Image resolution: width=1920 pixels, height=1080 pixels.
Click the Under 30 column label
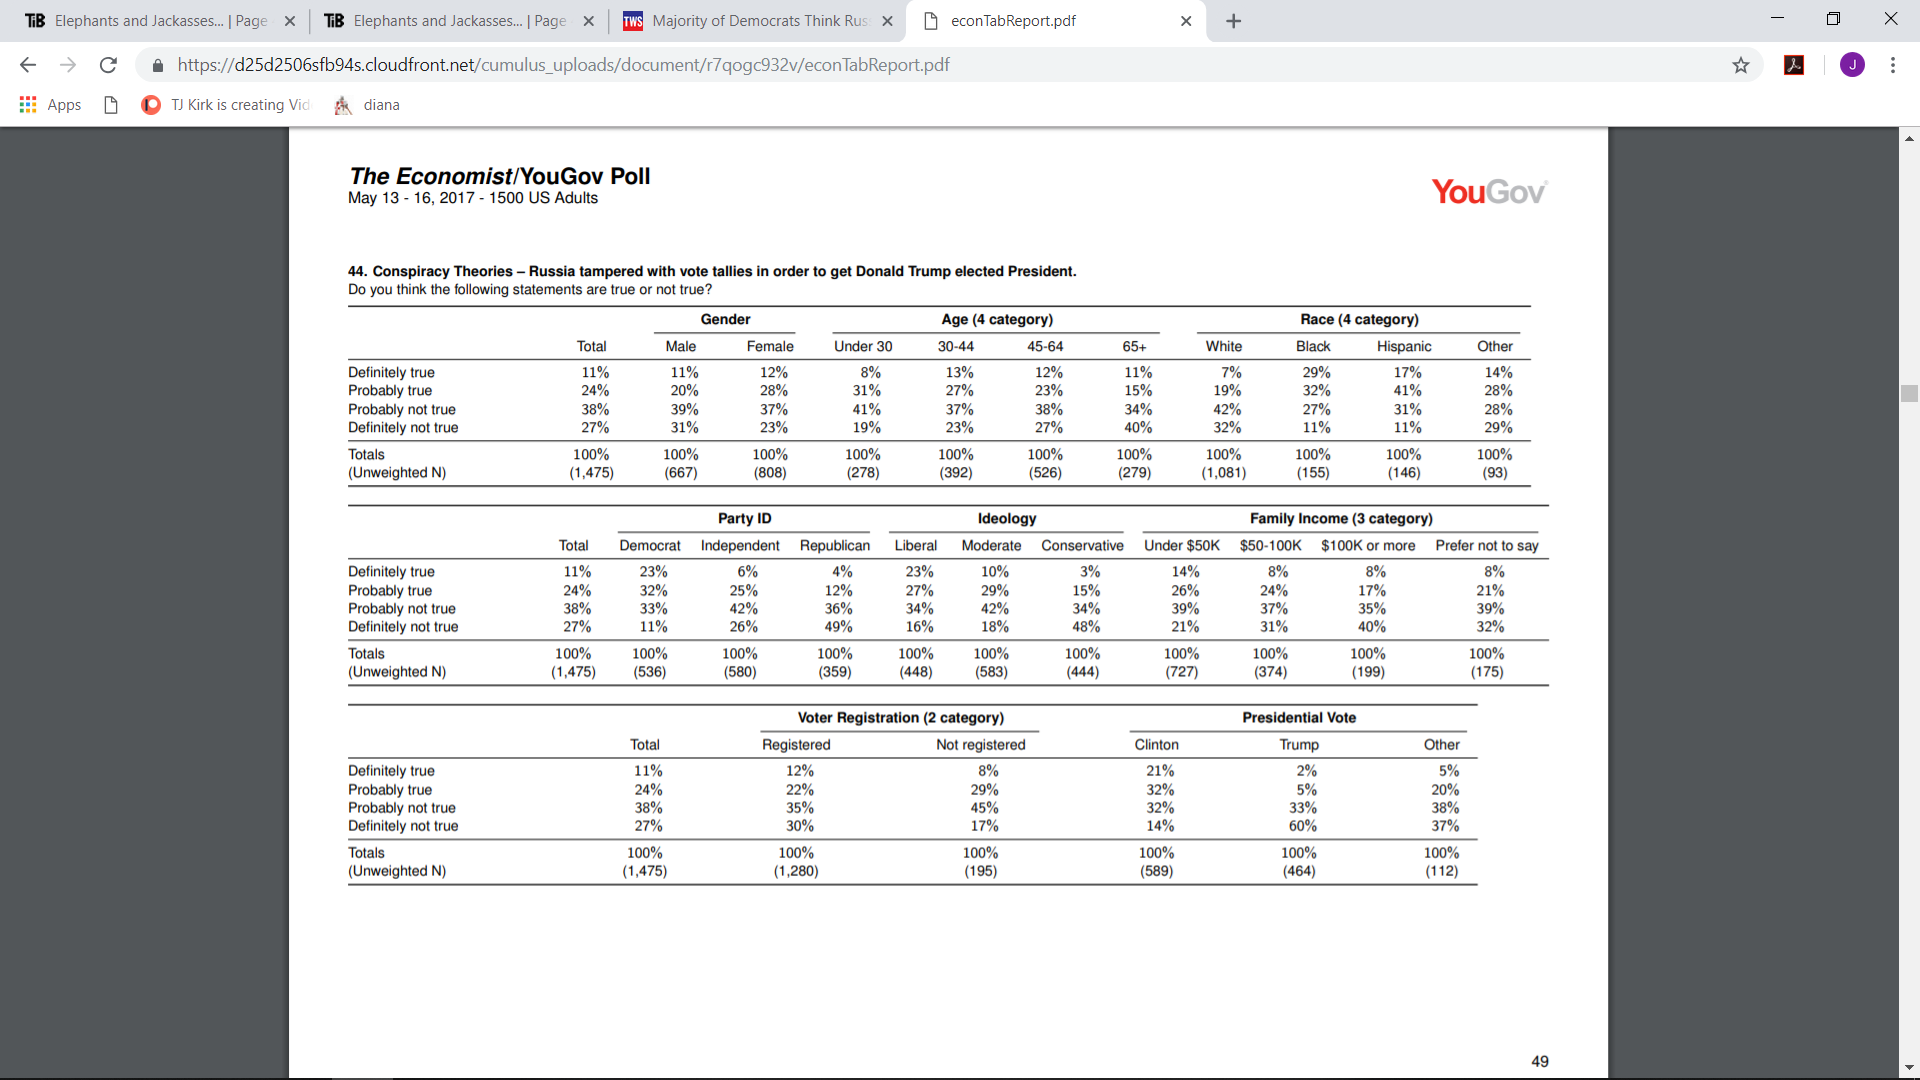tap(863, 346)
